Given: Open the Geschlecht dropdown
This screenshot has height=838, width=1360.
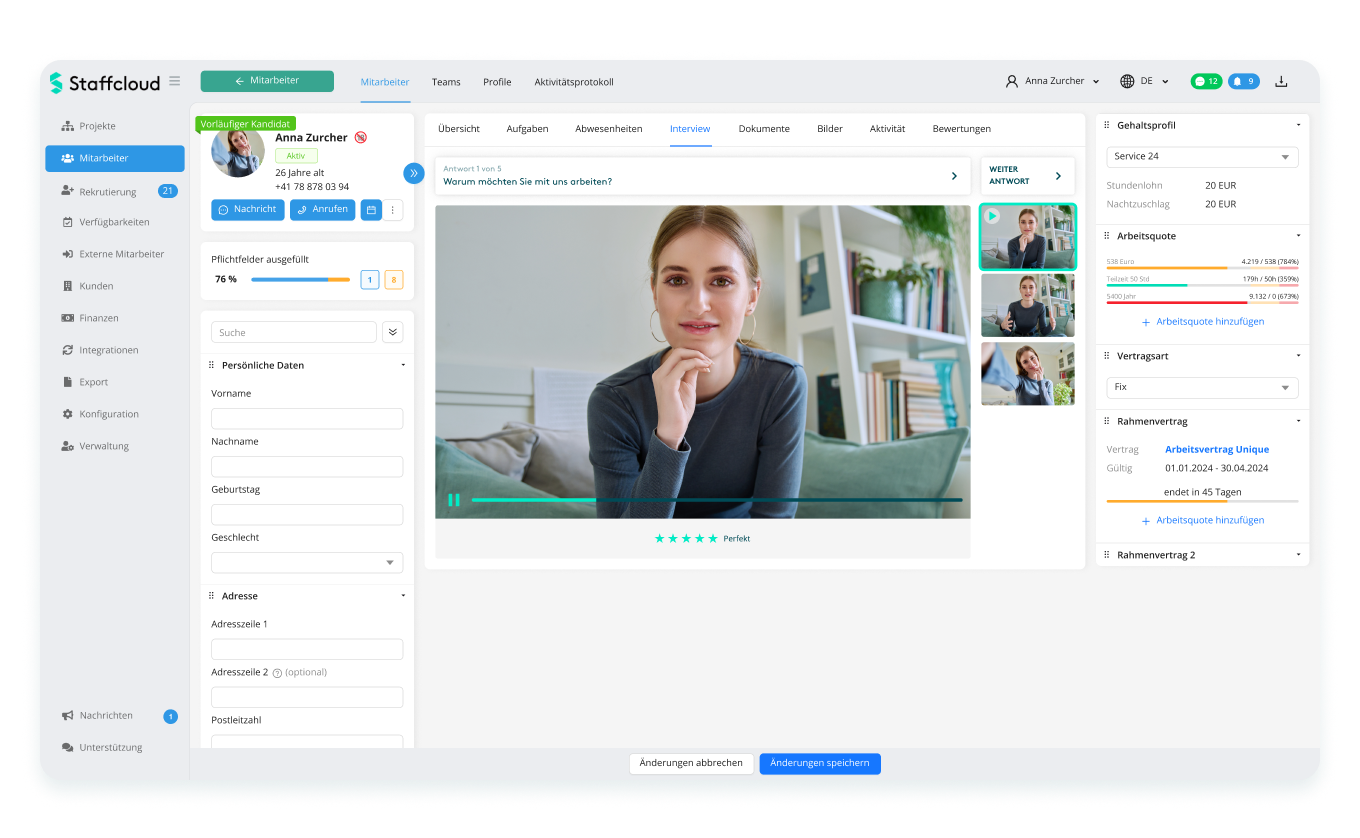Looking at the screenshot, I should pyautogui.click(x=307, y=563).
